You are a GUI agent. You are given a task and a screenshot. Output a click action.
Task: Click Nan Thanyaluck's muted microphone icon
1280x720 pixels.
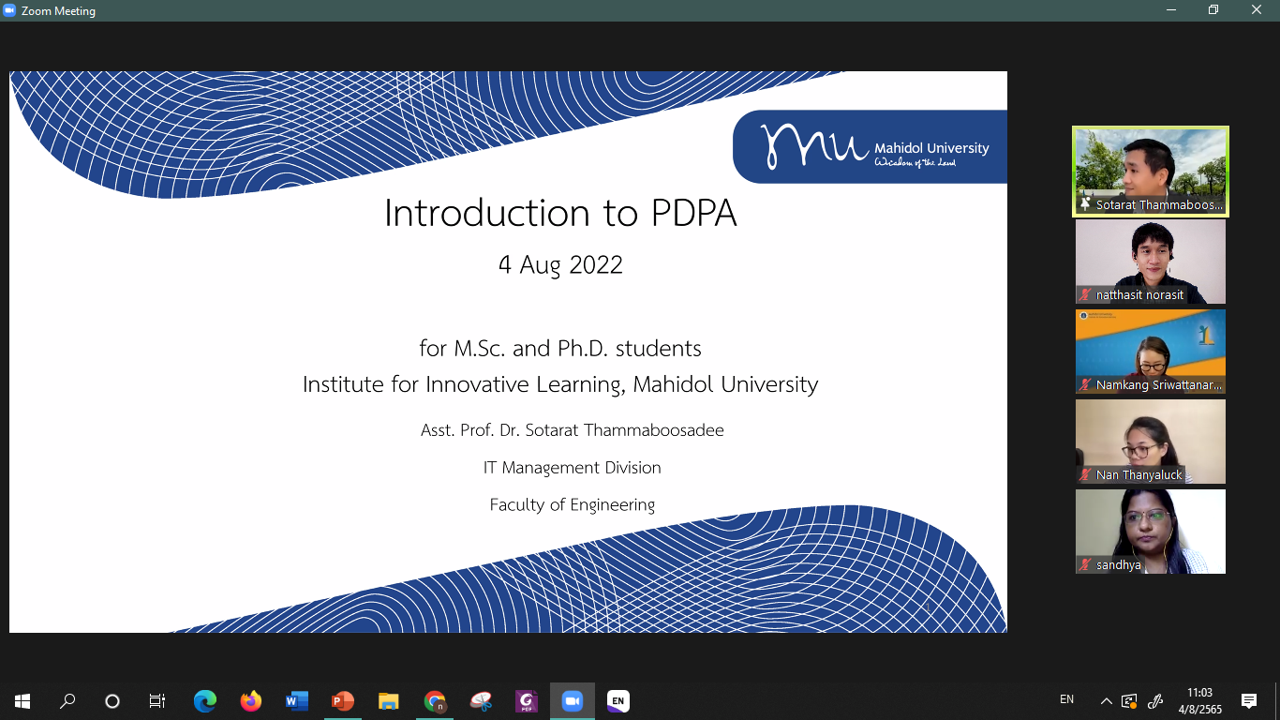[1085, 475]
